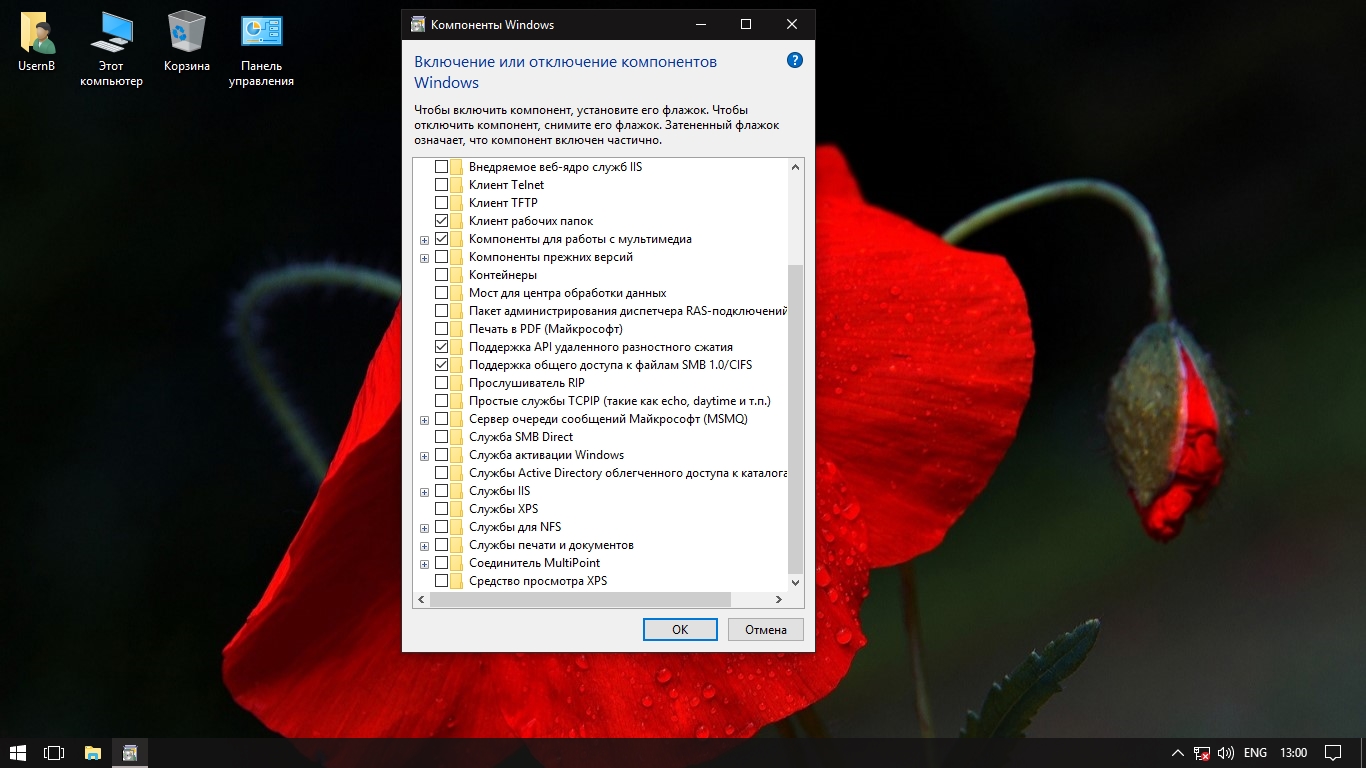The image size is (1366, 768).
Task: Expand the Службы IIS tree node
Action: (x=425, y=492)
